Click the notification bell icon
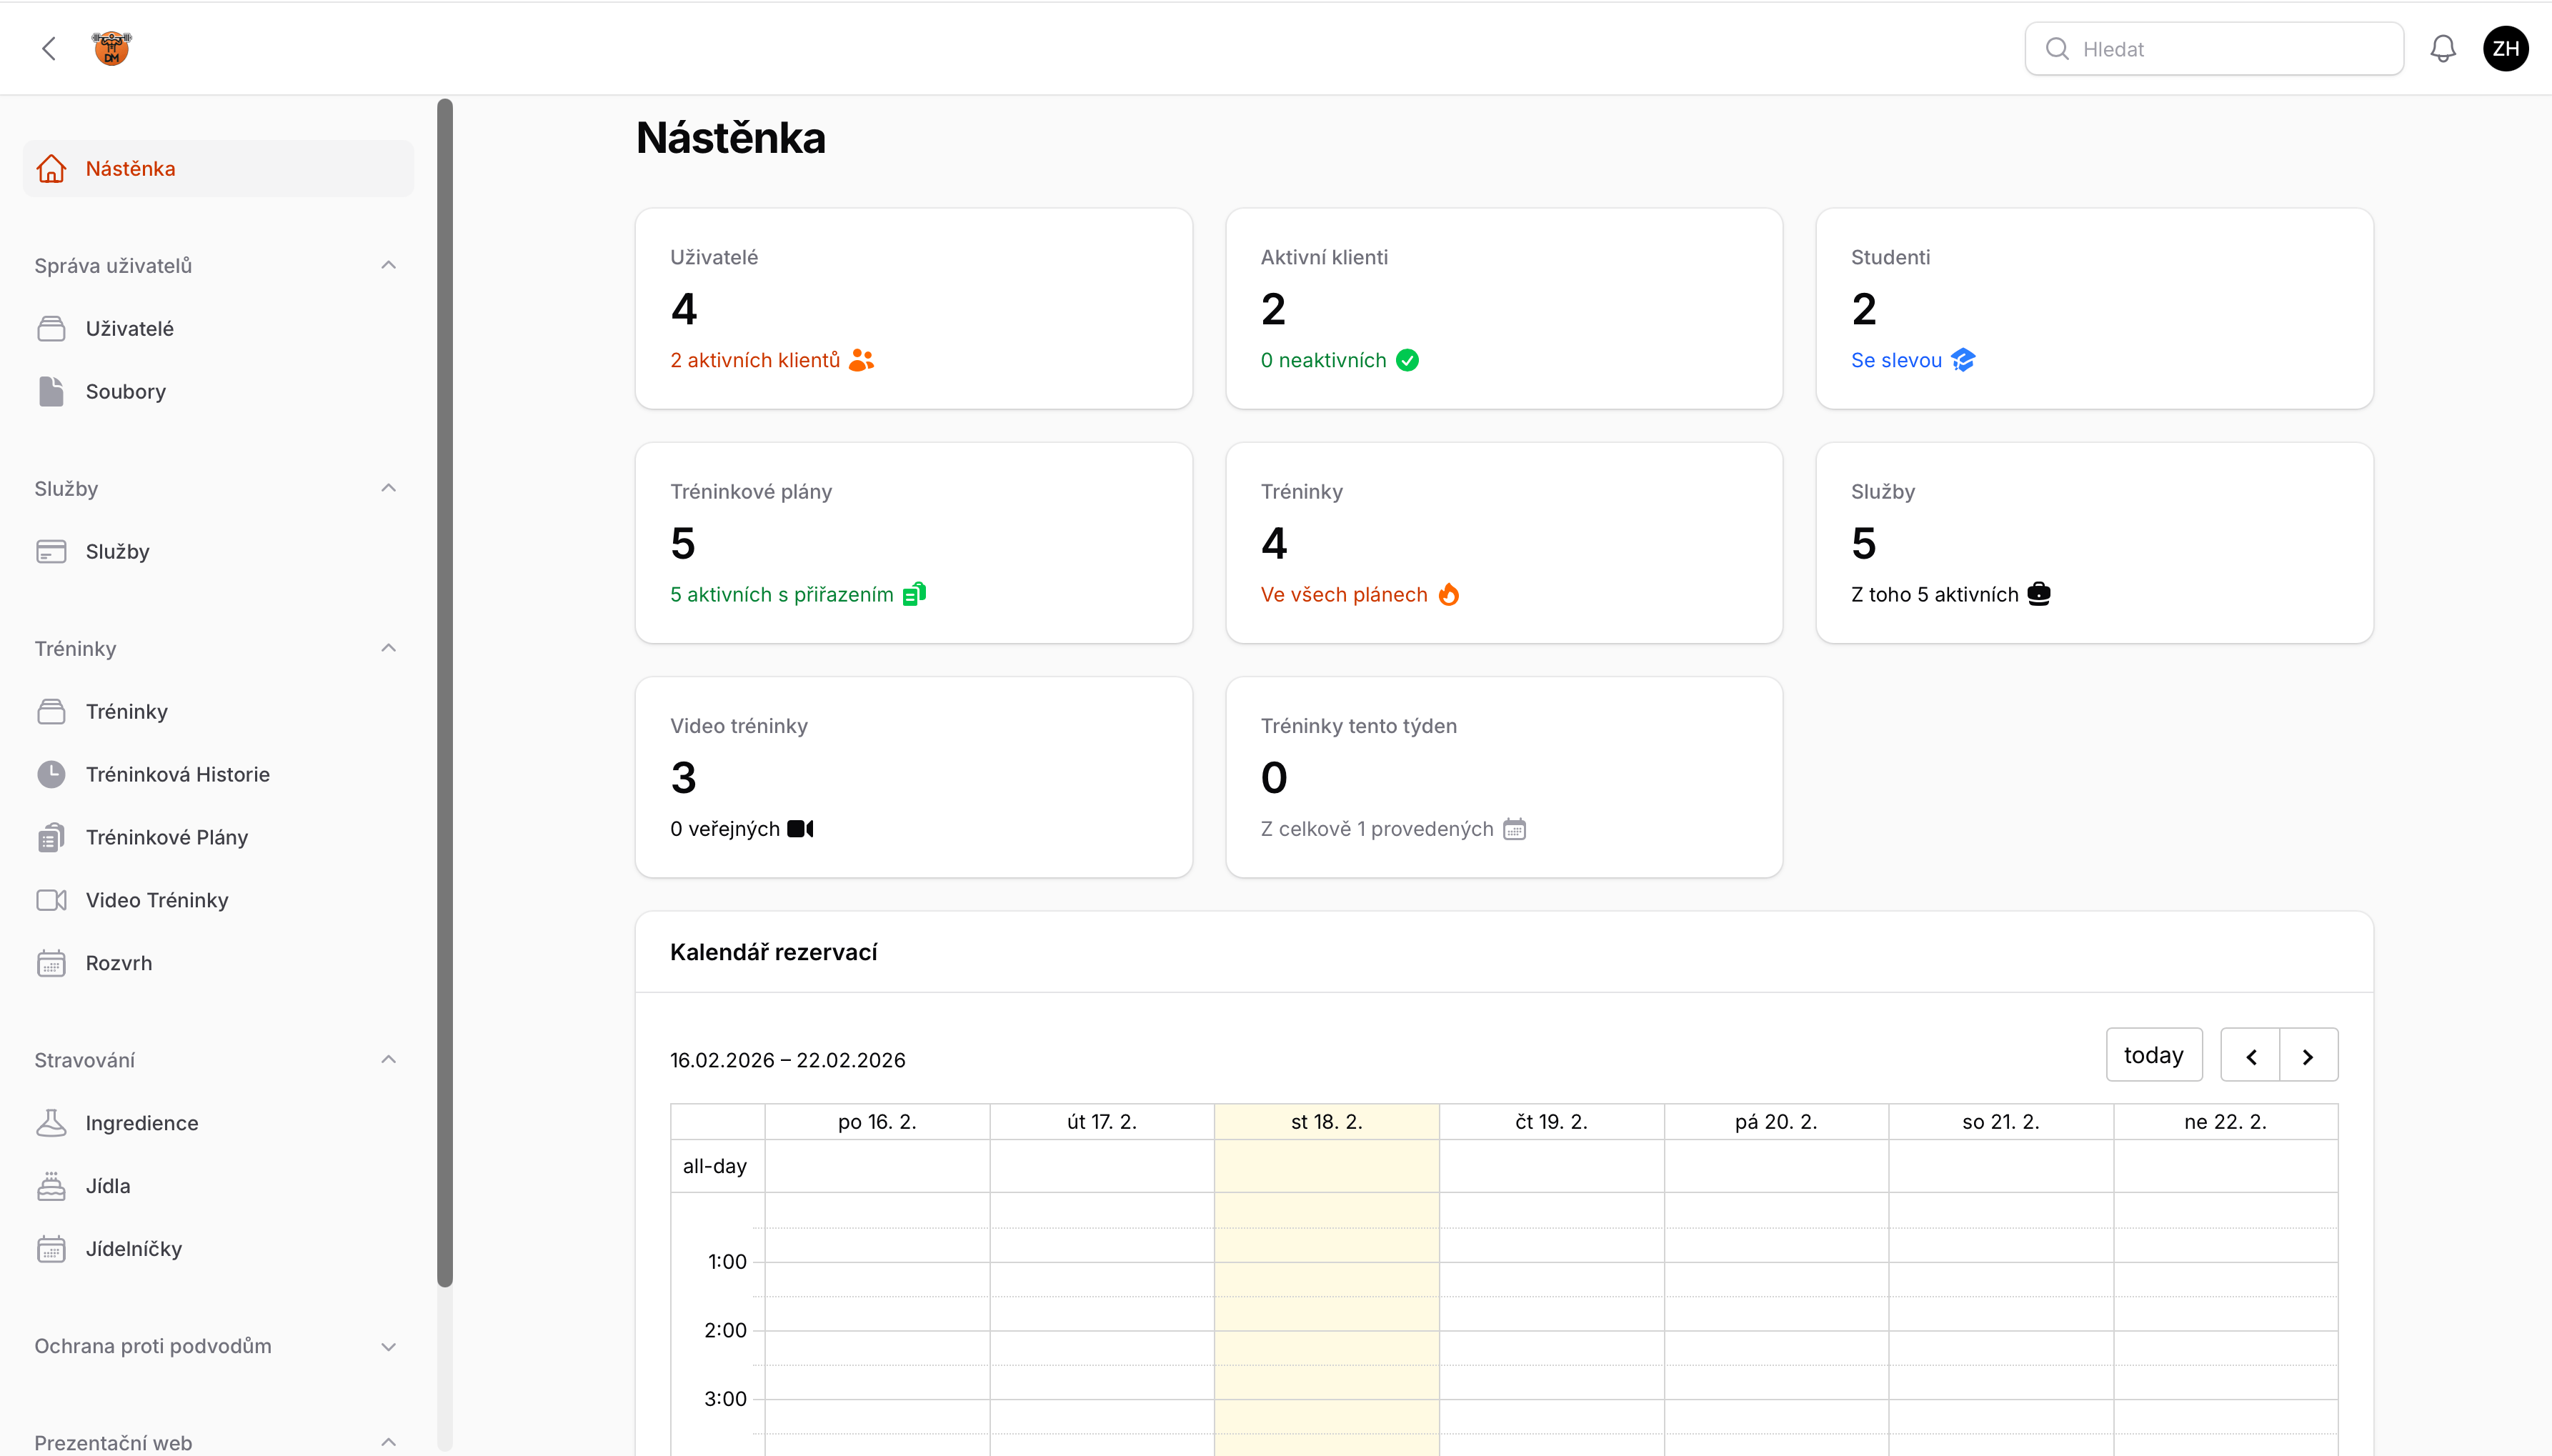This screenshot has width=2552, height=1456. pyautogui.click(x=2442, y=49)
